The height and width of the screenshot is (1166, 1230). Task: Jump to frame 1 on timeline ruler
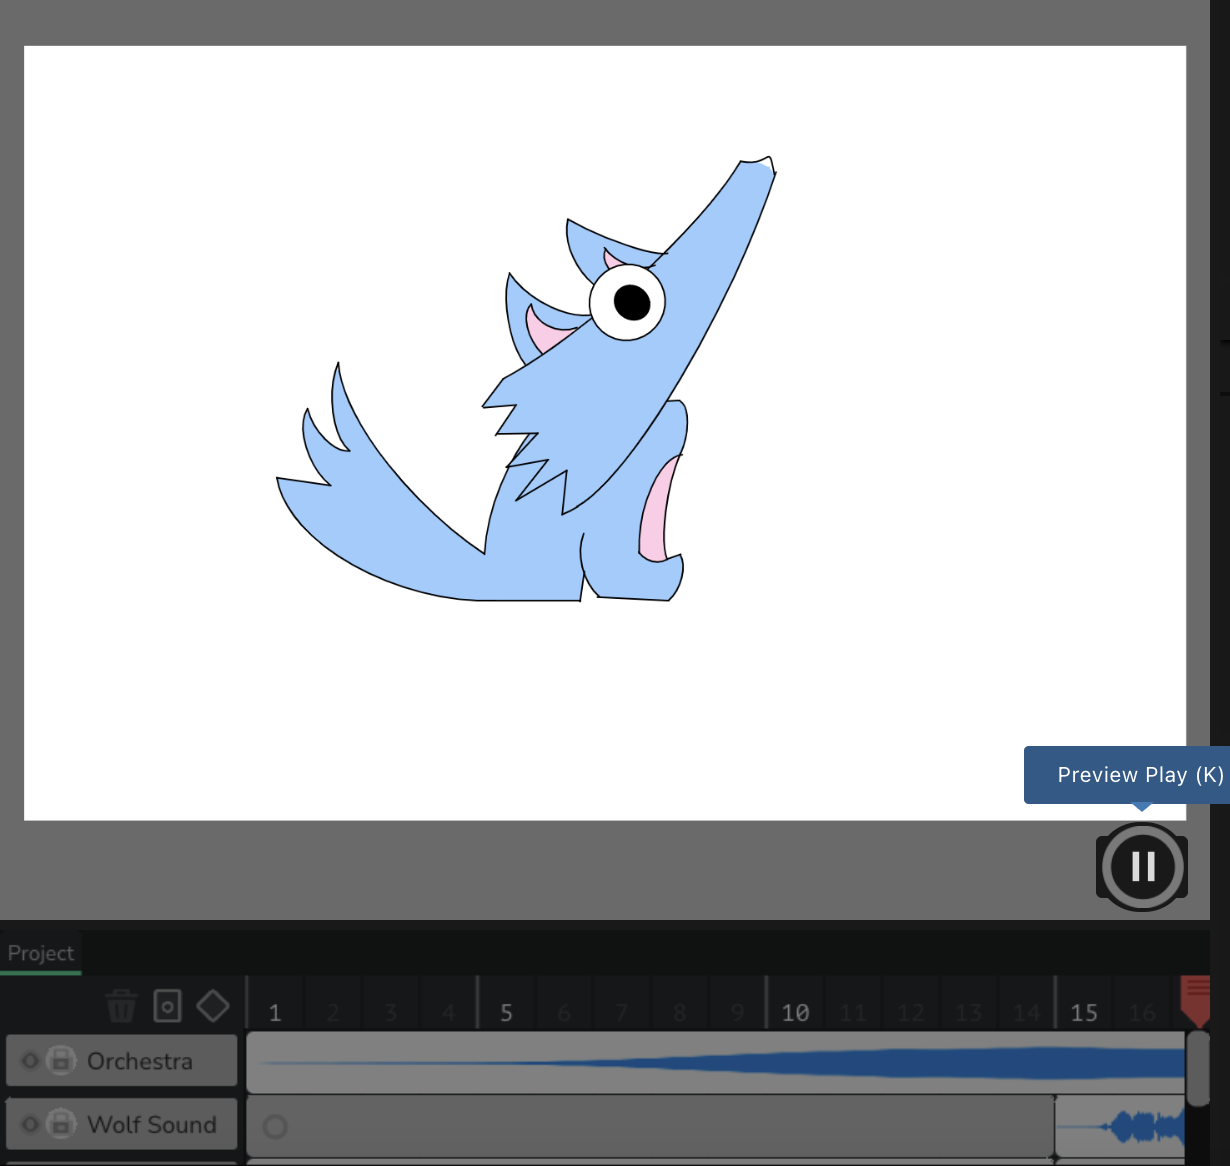tap(275, 1012)
